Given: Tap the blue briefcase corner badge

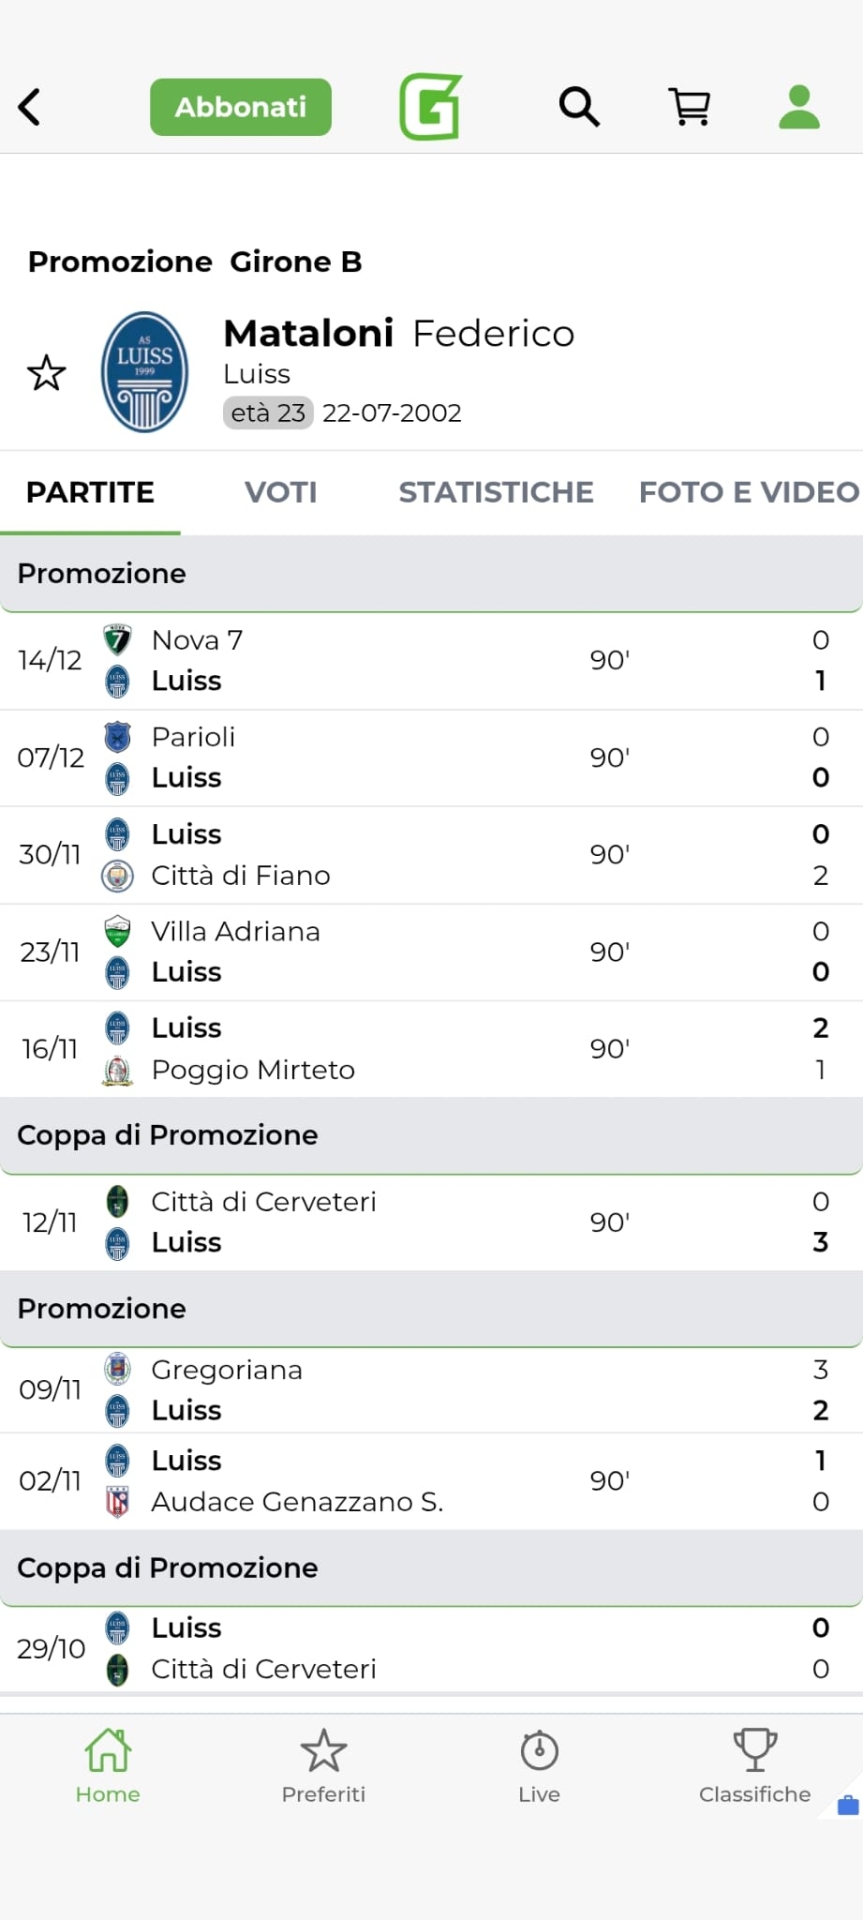Looking at the screenshot, I should (x=847, y=1804).
